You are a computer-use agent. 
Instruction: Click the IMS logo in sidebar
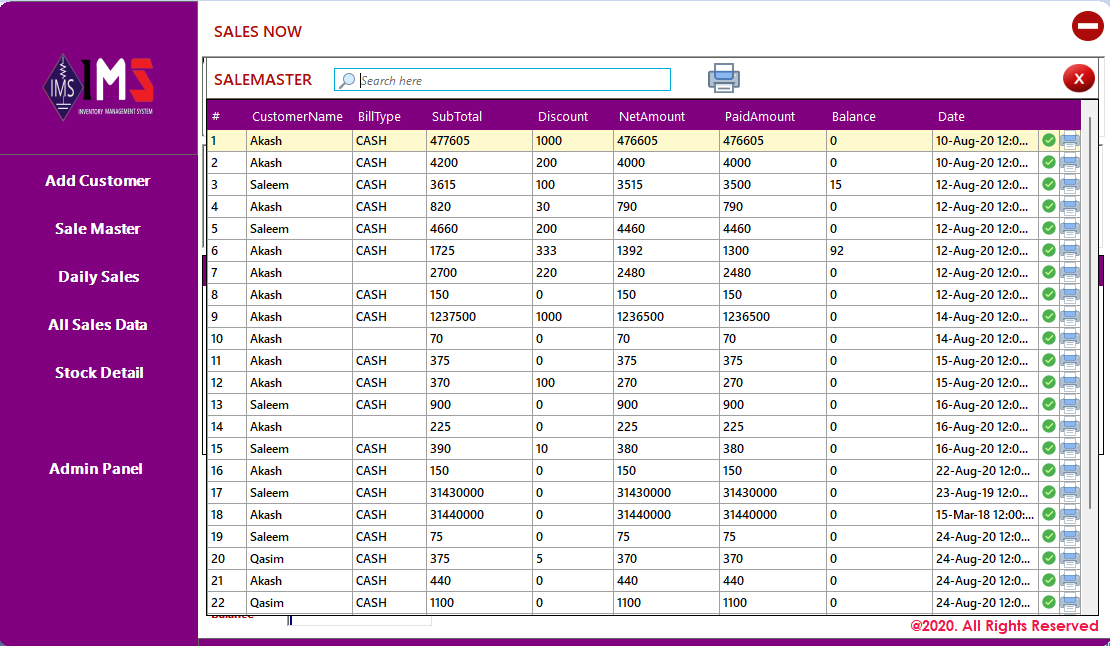coord(98,86)
